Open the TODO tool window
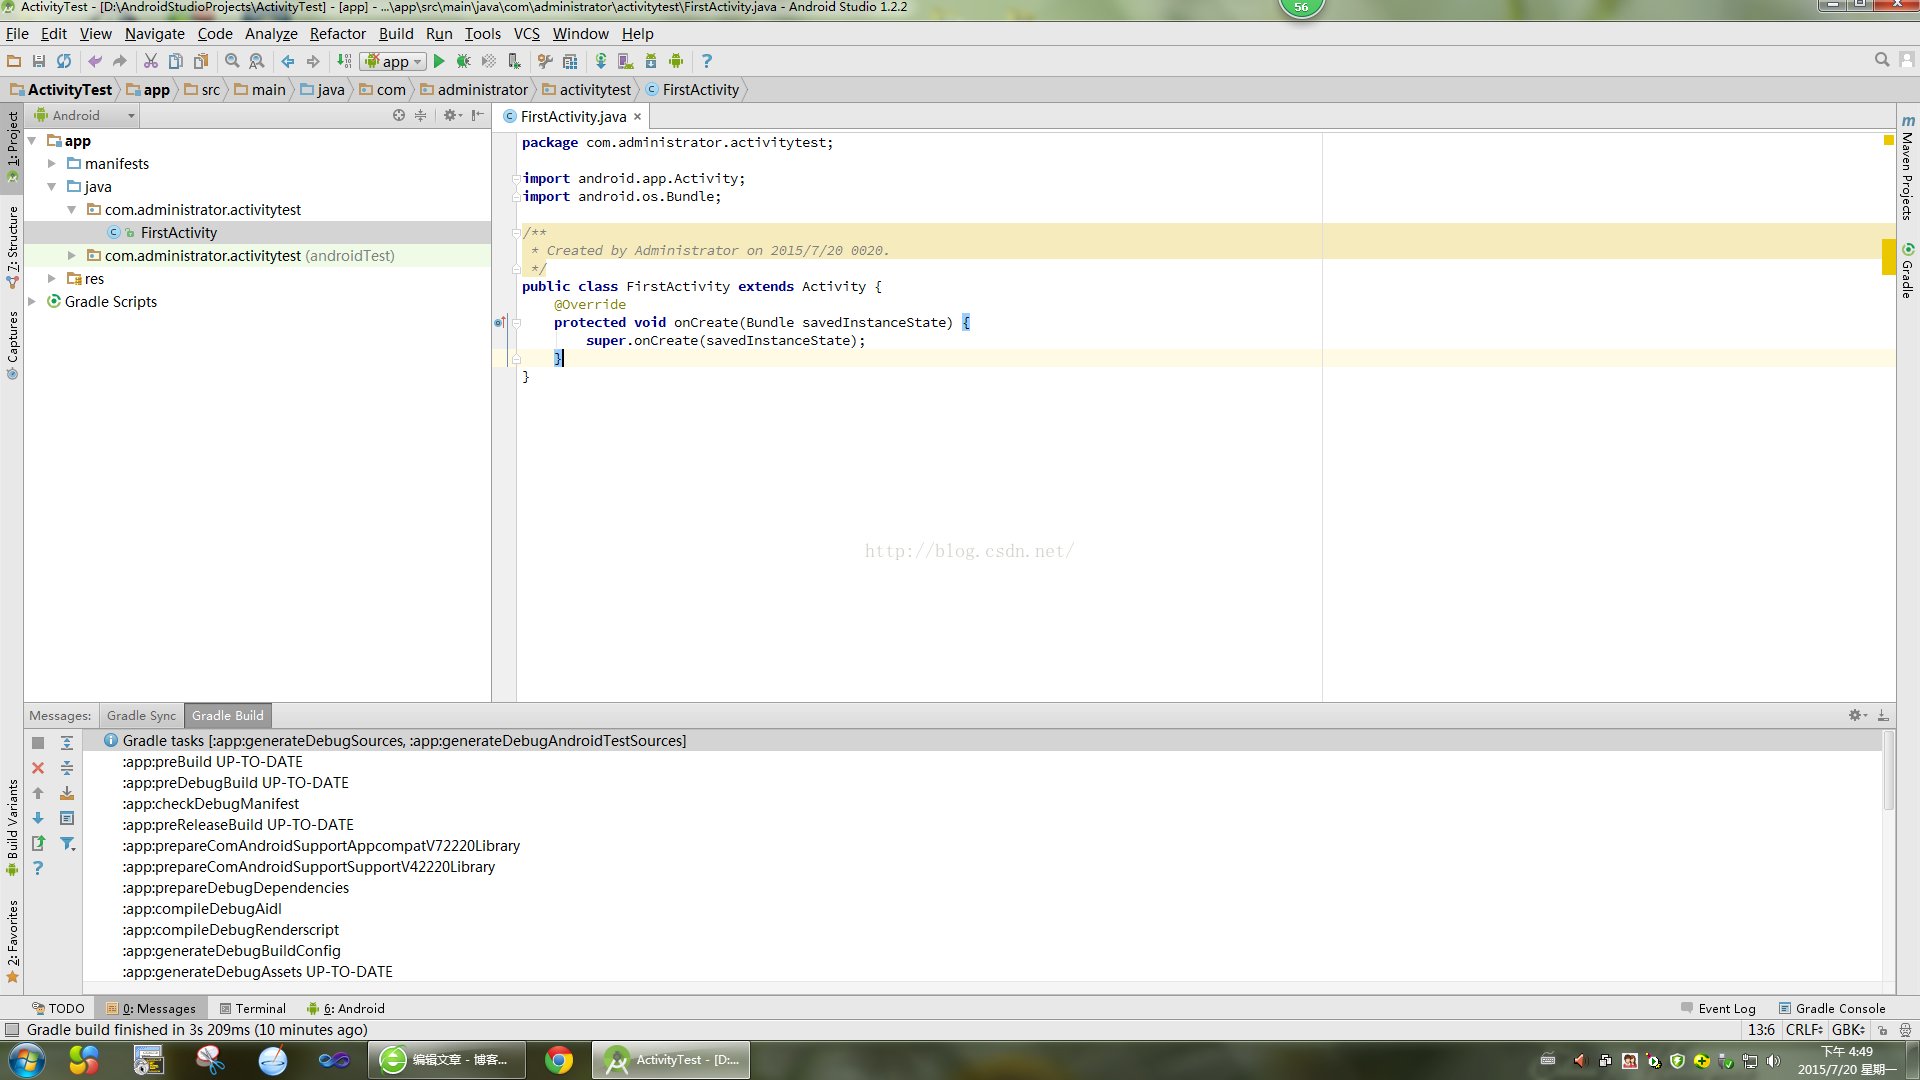 click(x=58, y=1008)
